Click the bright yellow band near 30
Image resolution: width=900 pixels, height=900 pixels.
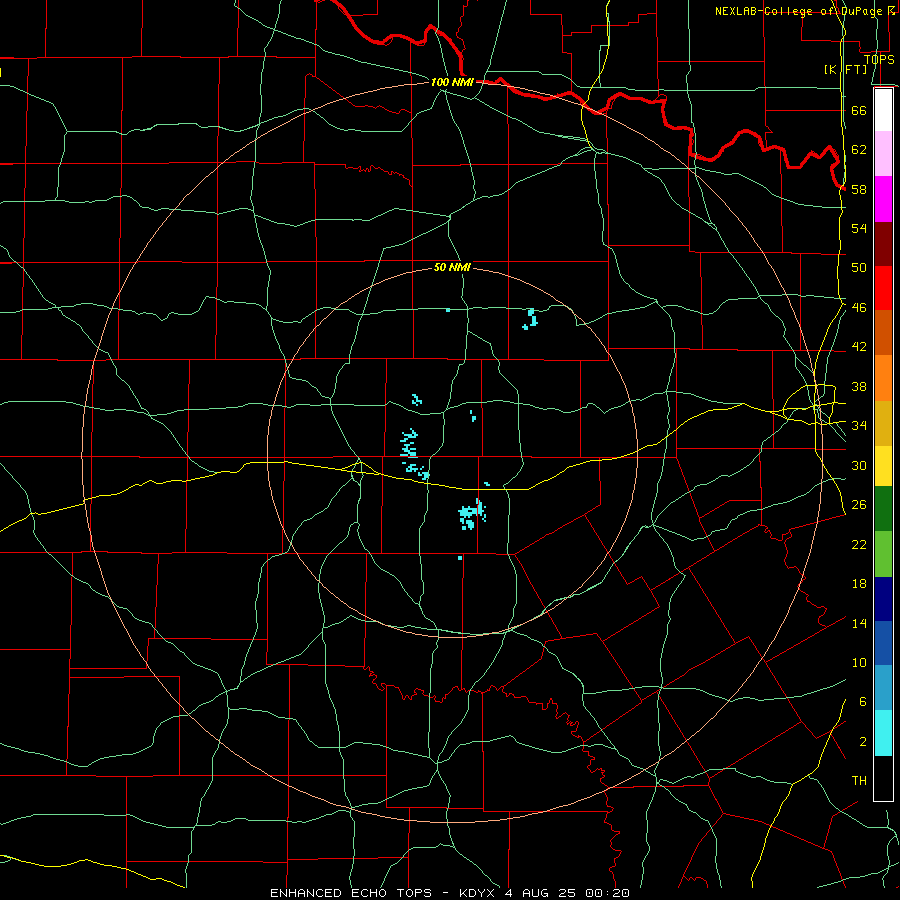tap(883, 466)
